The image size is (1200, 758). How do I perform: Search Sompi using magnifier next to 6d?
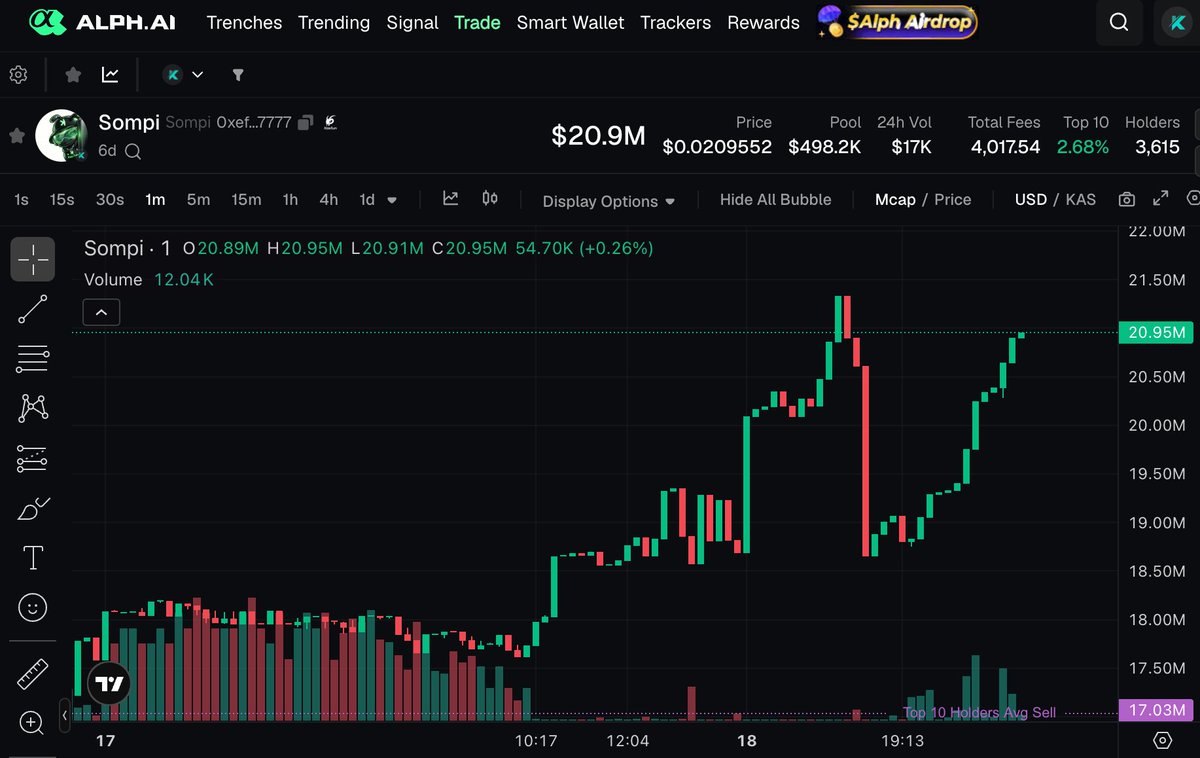click(133, 152)
